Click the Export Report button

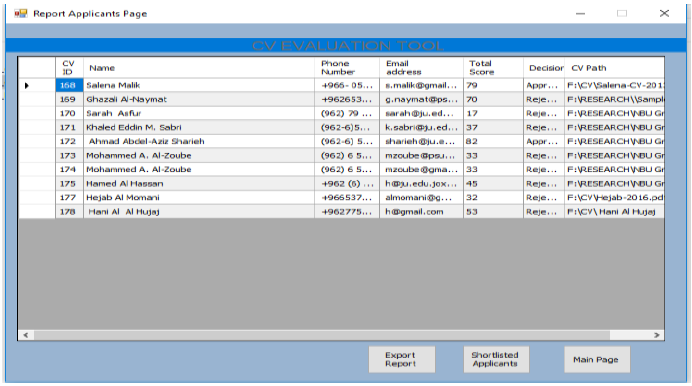pyautogui.click(x=402, y=360)
